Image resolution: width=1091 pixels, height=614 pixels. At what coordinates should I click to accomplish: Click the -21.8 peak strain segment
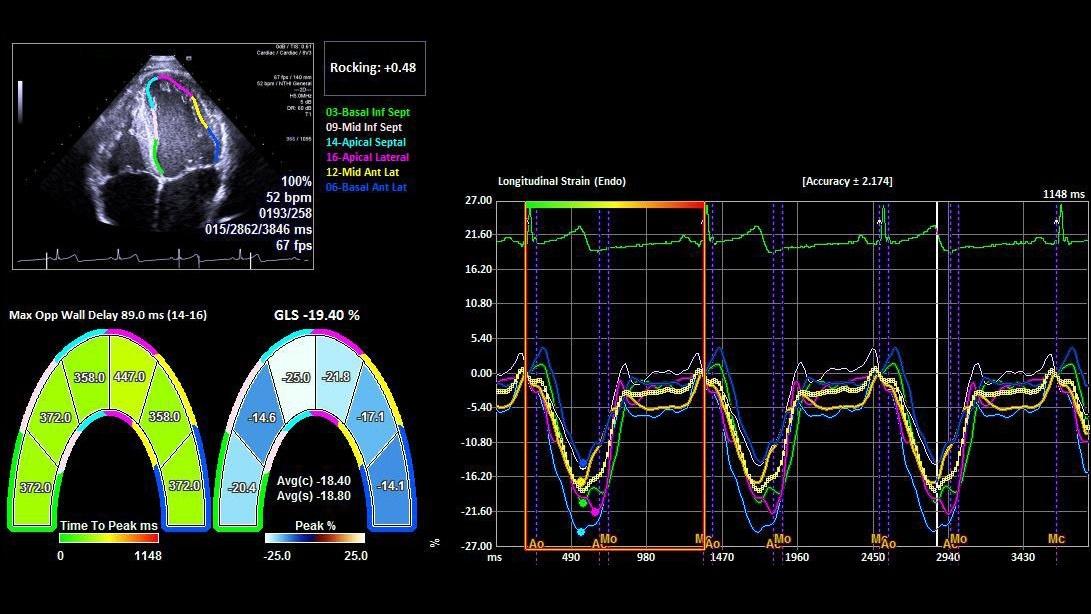click(336, 376)
